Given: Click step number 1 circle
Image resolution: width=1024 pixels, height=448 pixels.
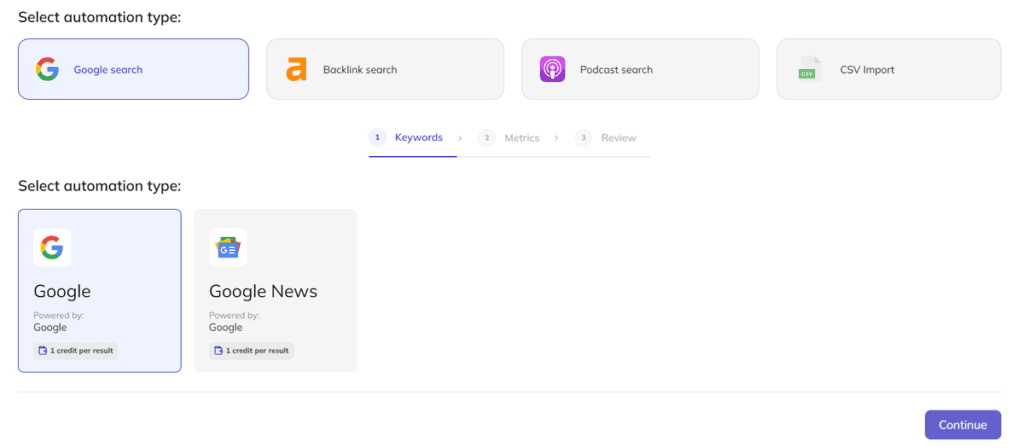Looking at the screenshot, I should click(377, 138).
